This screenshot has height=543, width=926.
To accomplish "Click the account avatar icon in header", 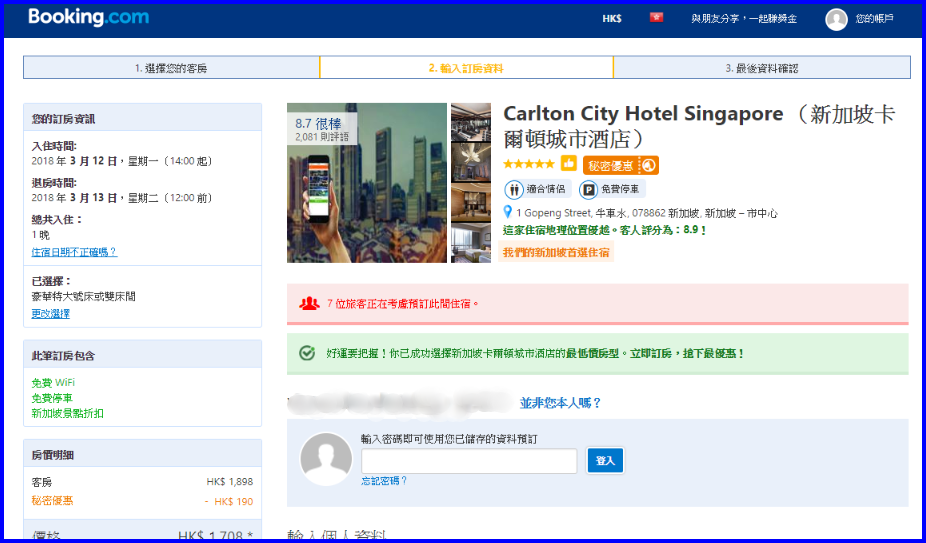I will (x=836, y=19).
